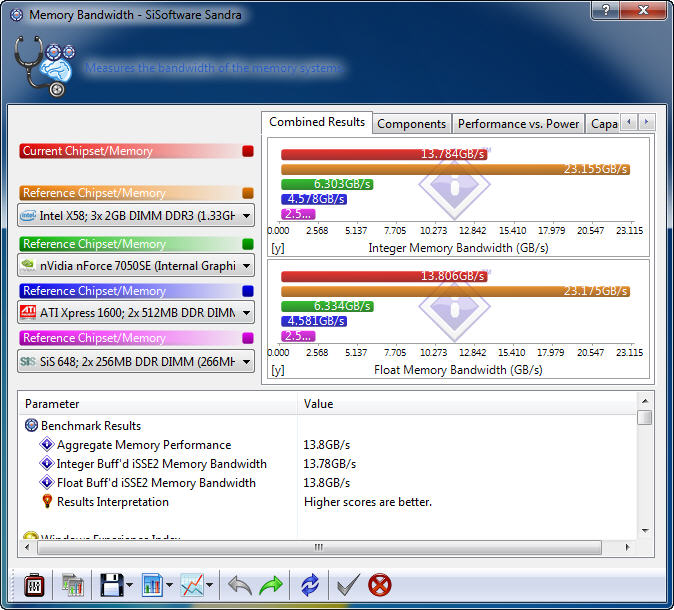This screenshot has width=674, height=610.
Task: Confirm with the checkmark icon
Action: click(348, 585)
